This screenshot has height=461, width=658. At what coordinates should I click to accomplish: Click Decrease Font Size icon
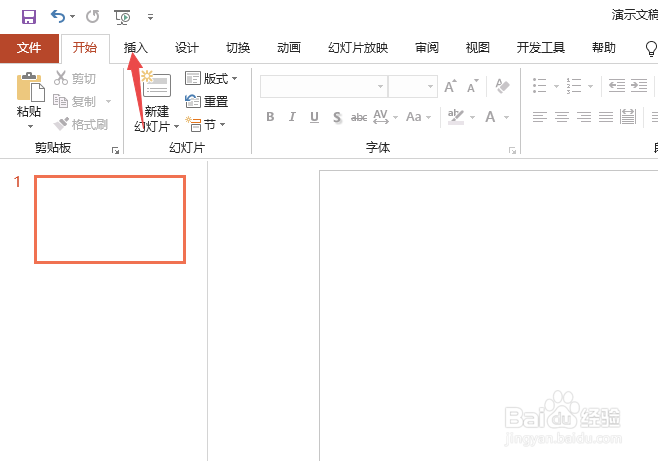coord(473,86)
